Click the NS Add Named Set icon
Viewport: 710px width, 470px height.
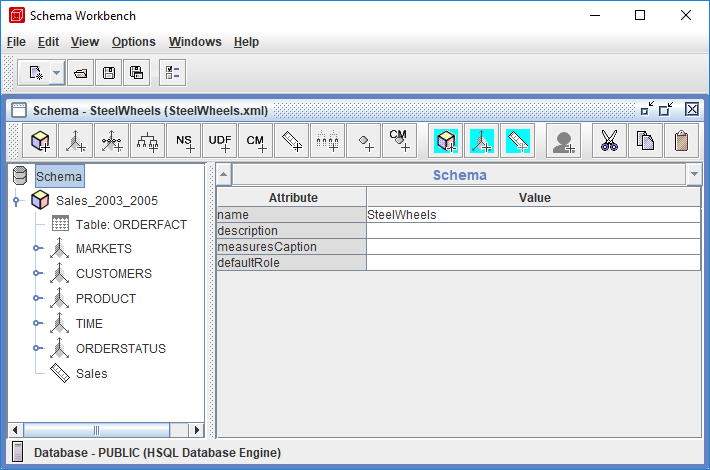tap(184, 142)
